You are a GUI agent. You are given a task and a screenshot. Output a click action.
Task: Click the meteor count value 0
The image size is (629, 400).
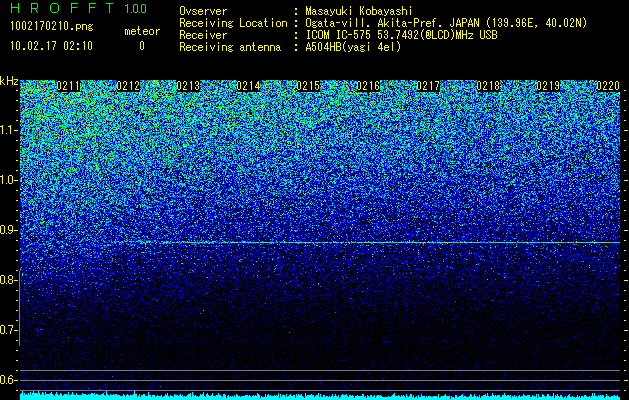tap(142, 46)
